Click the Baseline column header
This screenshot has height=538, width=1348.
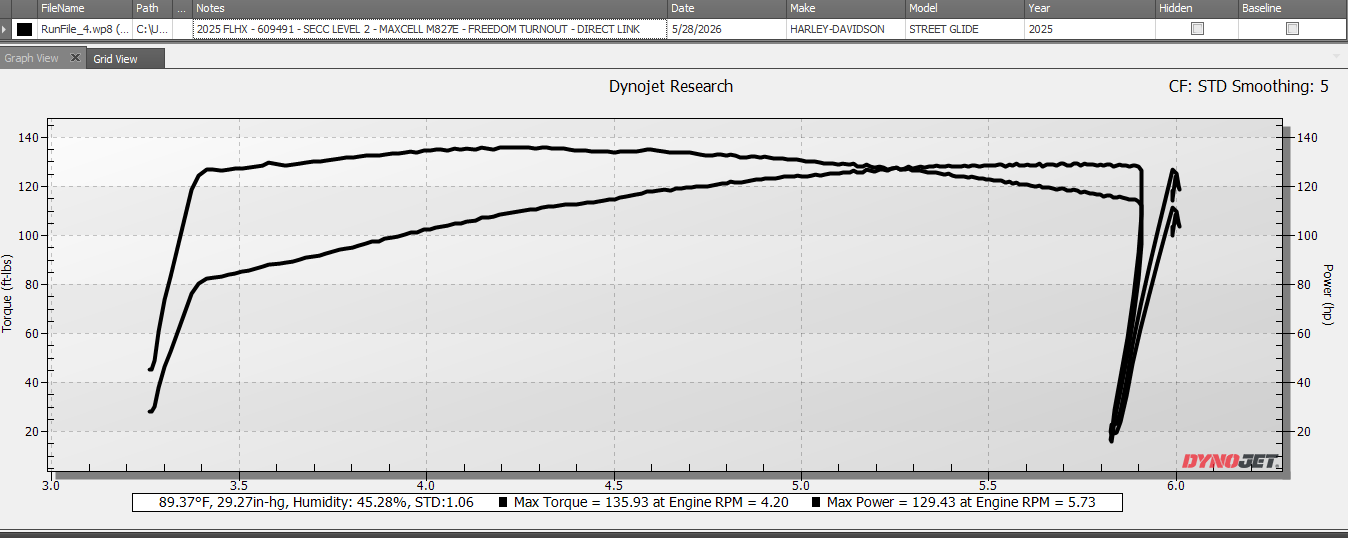coord(1292,8)
